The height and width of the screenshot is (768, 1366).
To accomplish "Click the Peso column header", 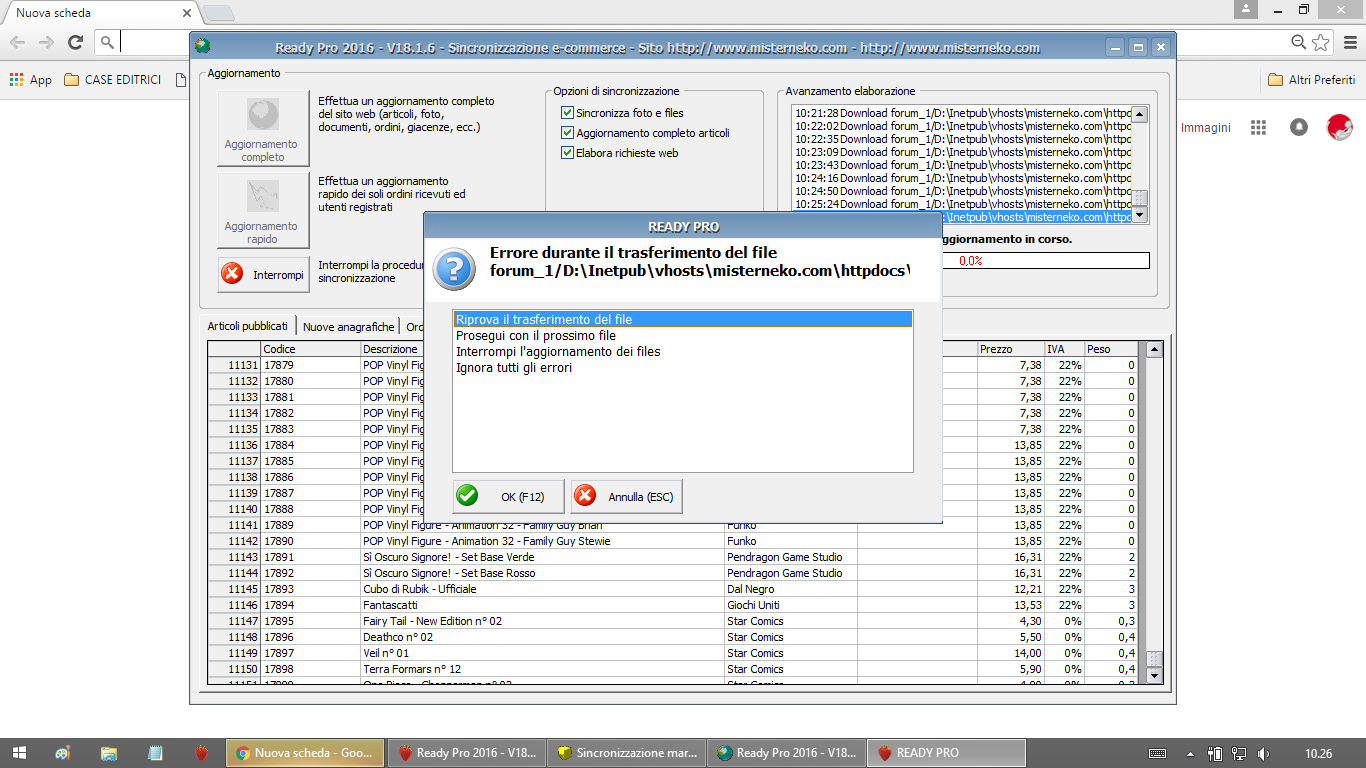I will coord(1111,349).
